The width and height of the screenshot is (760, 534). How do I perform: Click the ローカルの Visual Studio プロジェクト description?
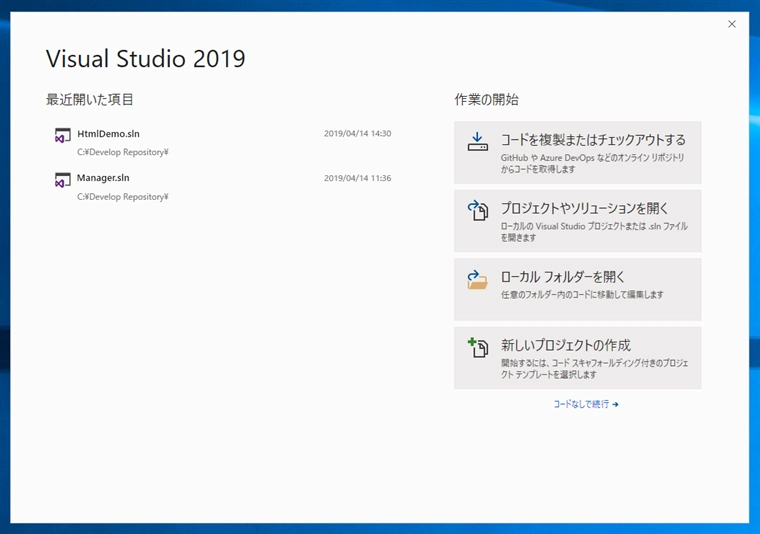click(x=594, y=232)
